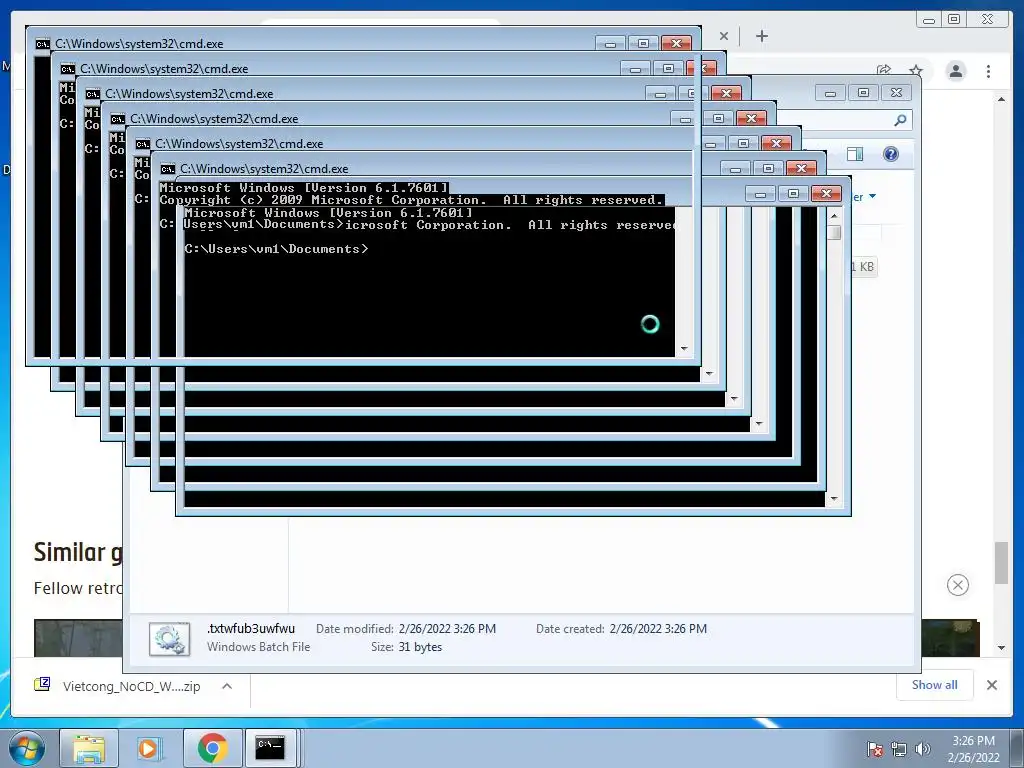This screenshot has height=768, width=1024.
Task: Open the volume speaker tray icon
Action: pos(923,749)
